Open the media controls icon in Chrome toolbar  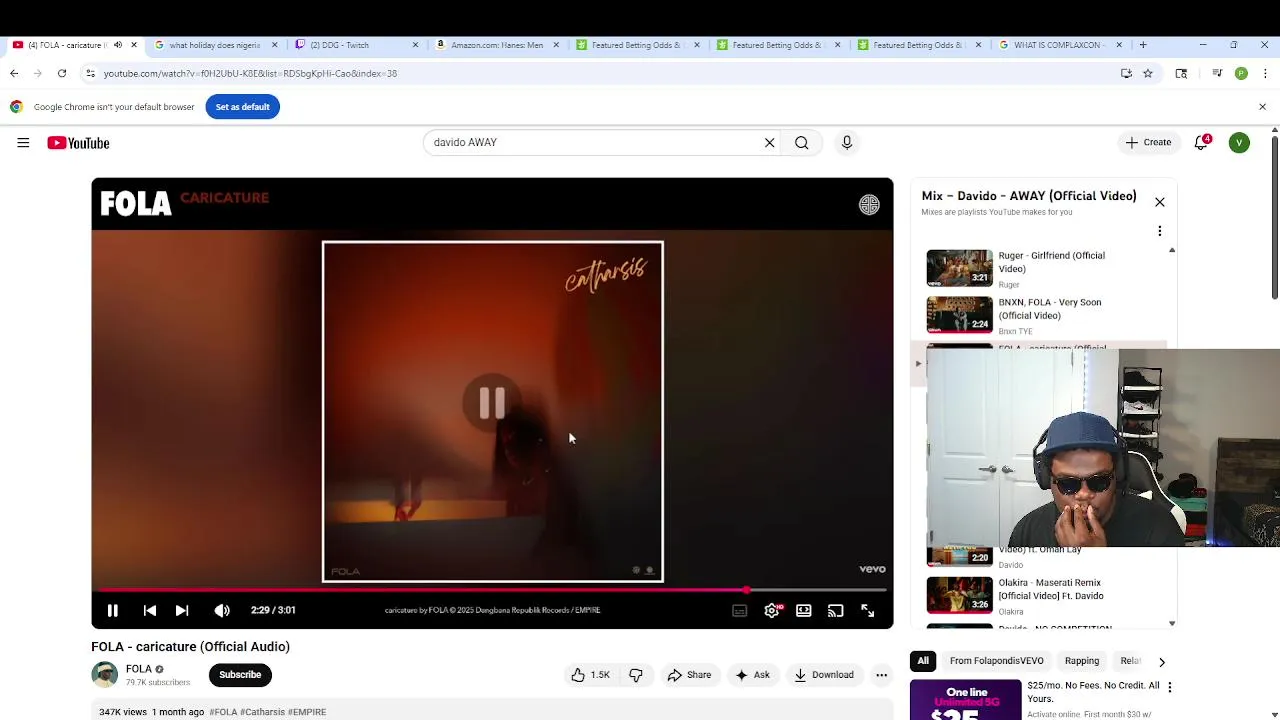coord(1217,73)
